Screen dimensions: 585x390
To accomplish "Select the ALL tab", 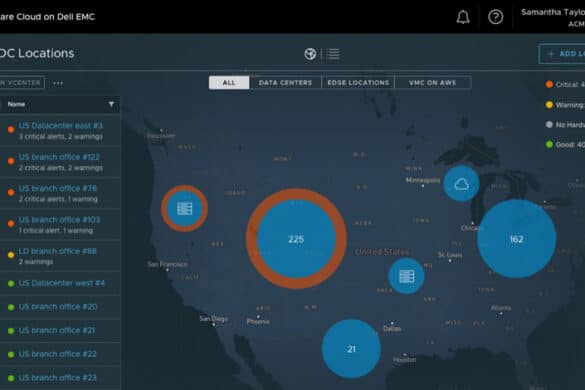I will (229, 82).
